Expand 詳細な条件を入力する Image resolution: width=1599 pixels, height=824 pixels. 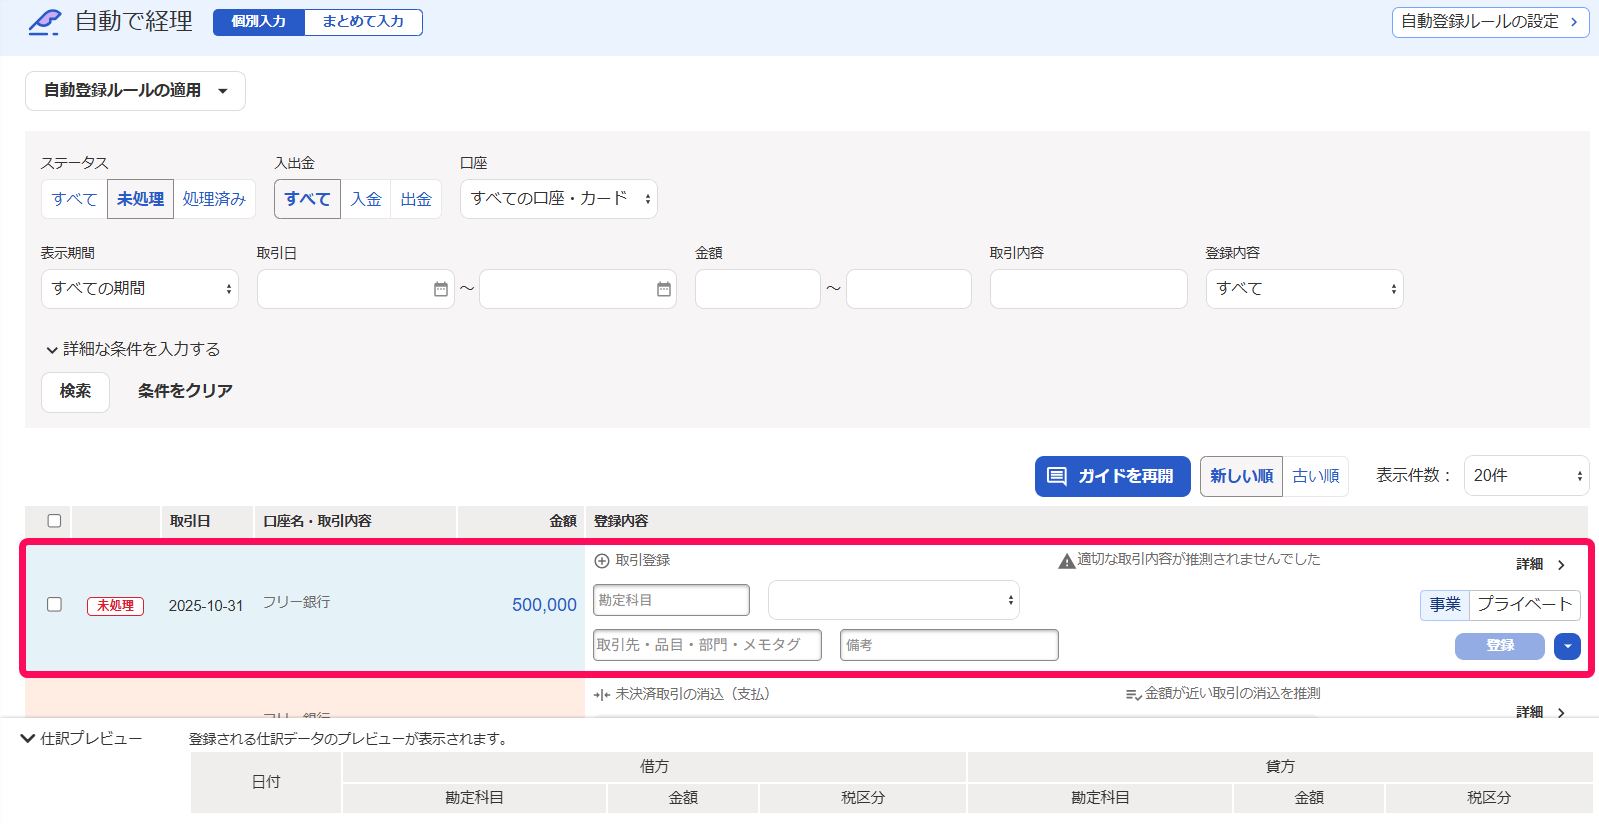click(132, 349)
